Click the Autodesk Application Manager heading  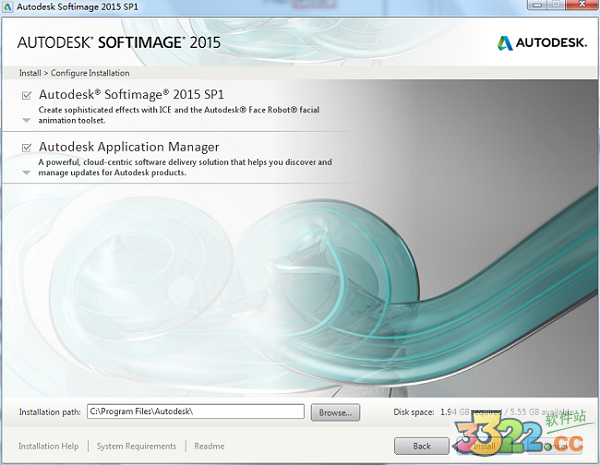tap(129, 147)
